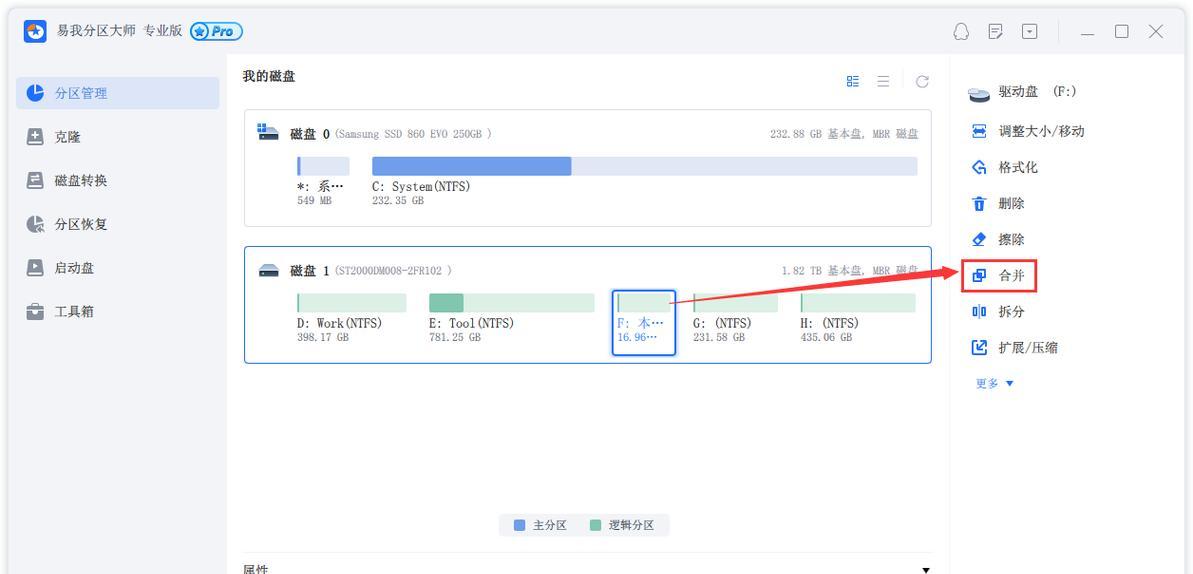Click the 驱动盘 (F:) drive icon
The height and width of the screenshot is (574, 1193).
pos(978,94)
